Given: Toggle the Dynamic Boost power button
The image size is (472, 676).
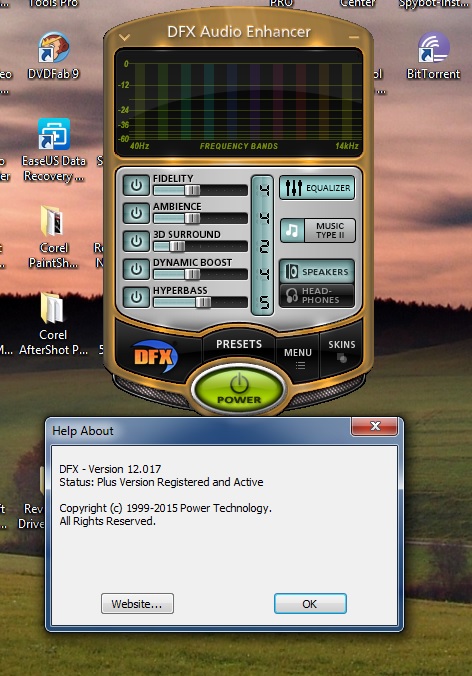Looking at the screenshot, I should 136,269.
